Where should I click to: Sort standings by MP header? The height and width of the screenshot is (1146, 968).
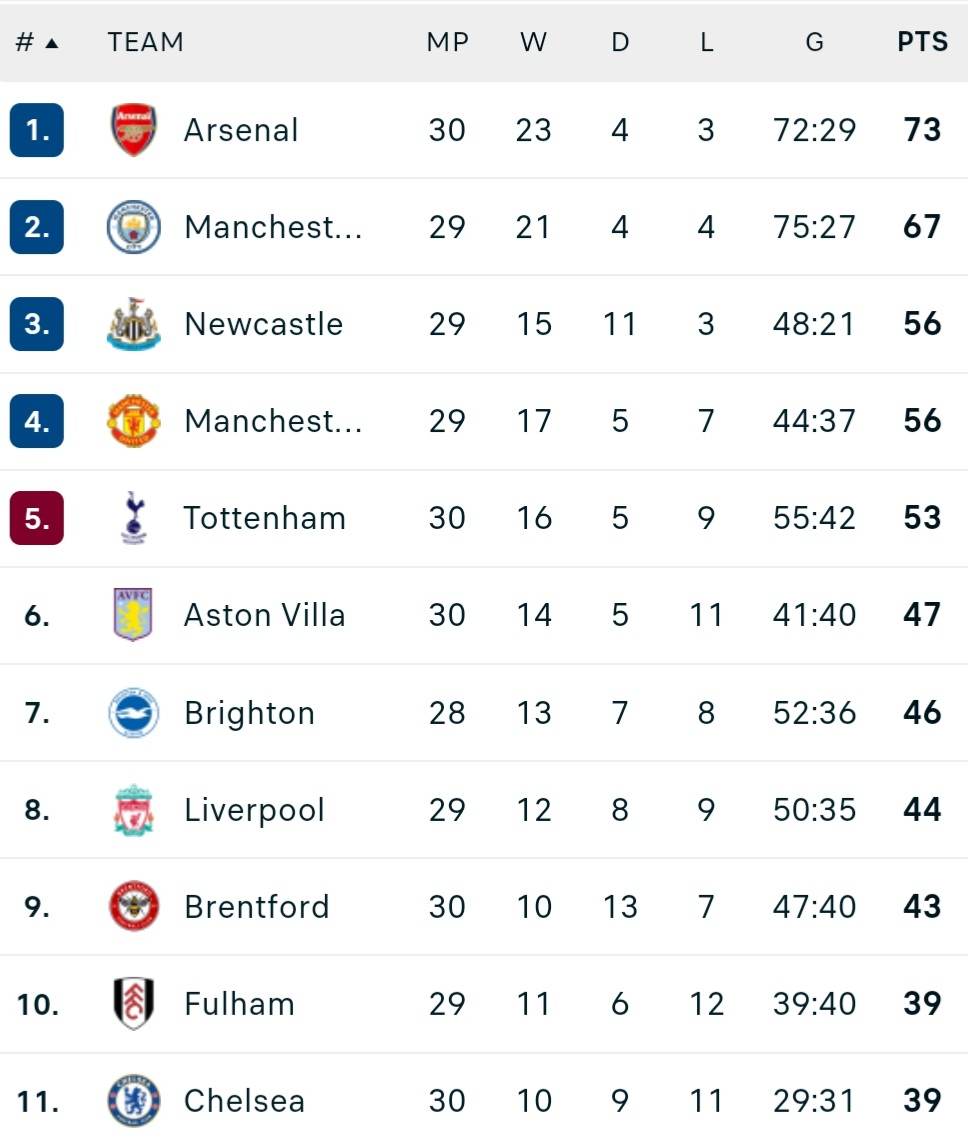point(447,42)
